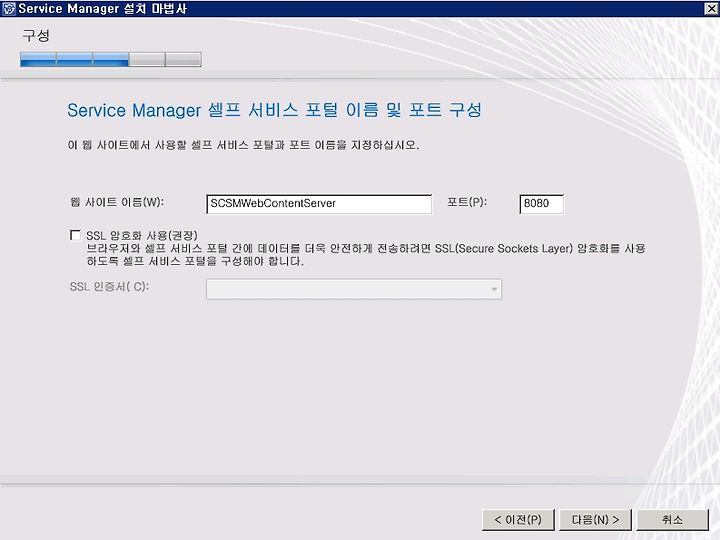This screenshot has height=540, width=720.
Task: Click the Service Manager title bar icon
Action: pyautogui.click(x=9, y=8)
